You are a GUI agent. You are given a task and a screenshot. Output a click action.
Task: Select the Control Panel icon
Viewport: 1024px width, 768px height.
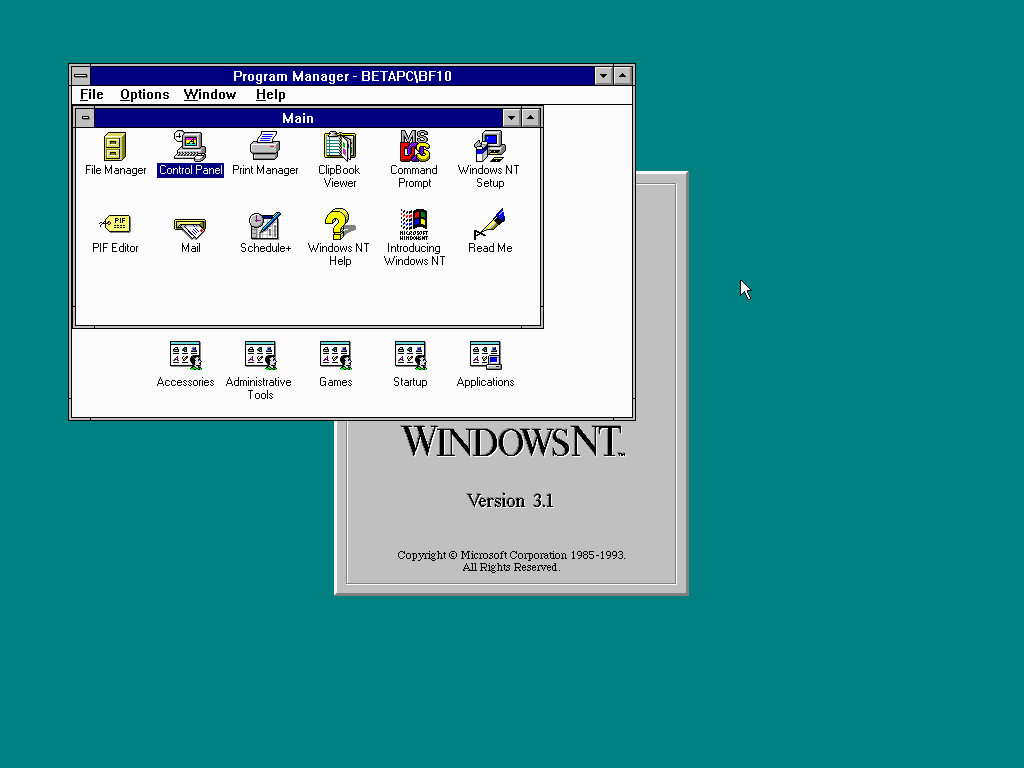pos(190,147)
